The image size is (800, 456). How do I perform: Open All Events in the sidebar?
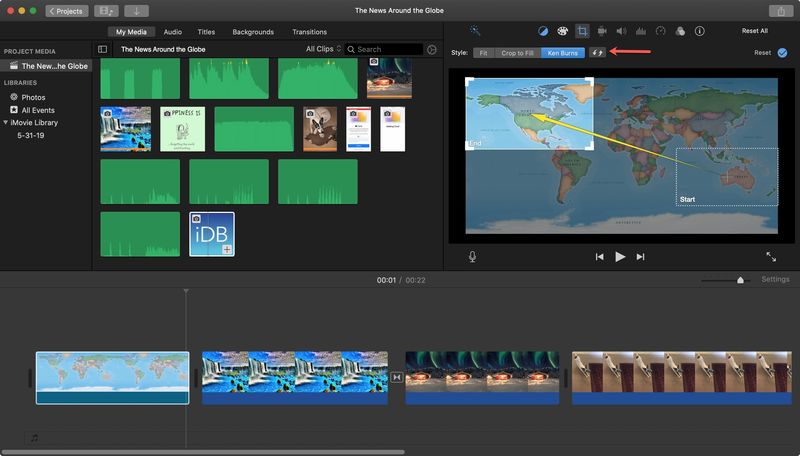tap(38, 110)
